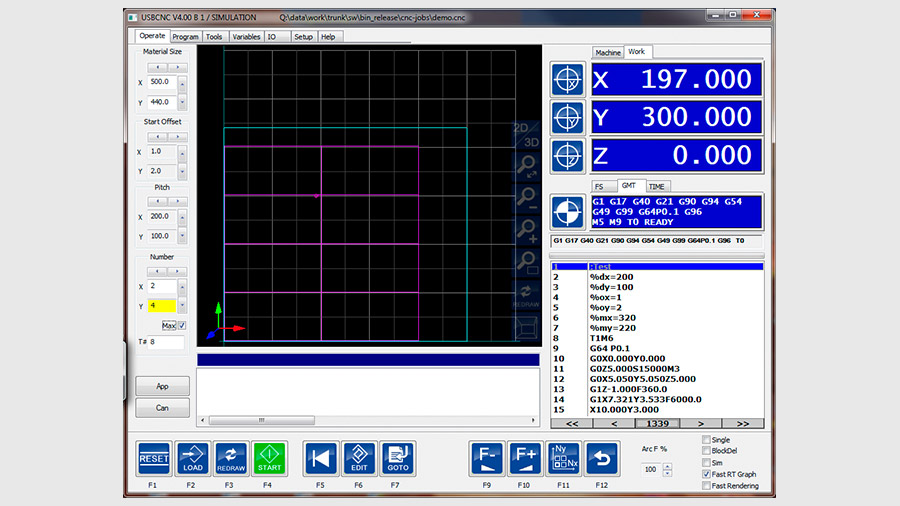Click the Number Y input field
Image resolution: width=900 pixels, height=506 pixels.
160,305
